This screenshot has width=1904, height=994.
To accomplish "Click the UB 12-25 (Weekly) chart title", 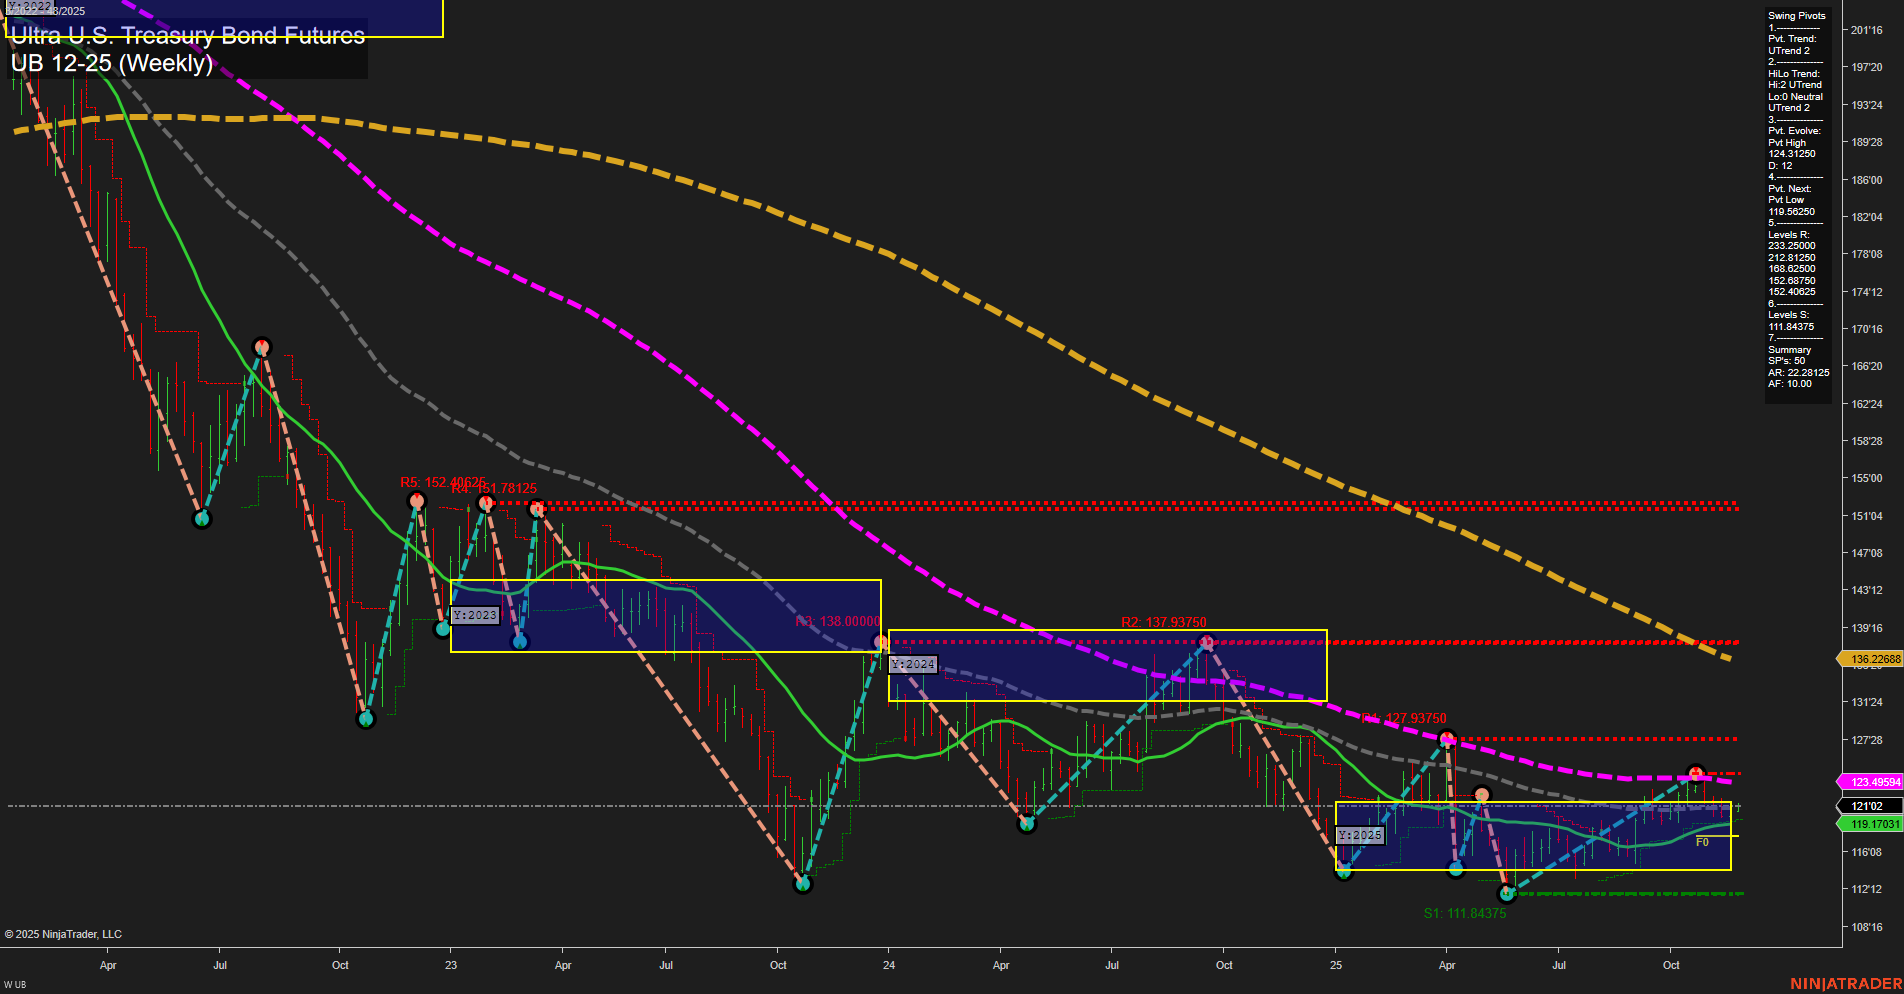I will point(112,62).
